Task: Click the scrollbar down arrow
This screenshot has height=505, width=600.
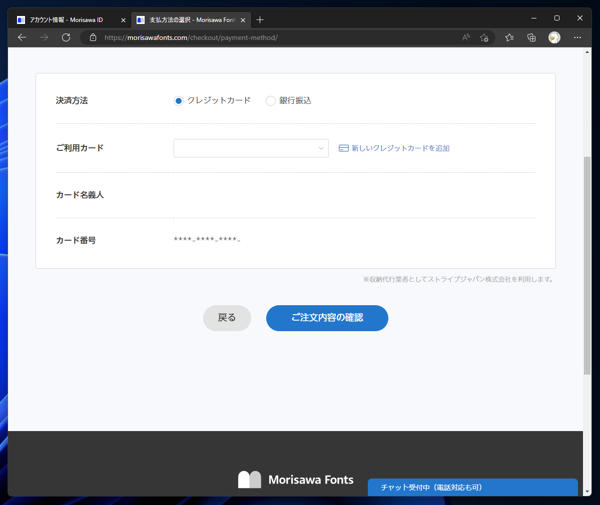Action: [x=587, y=492]
